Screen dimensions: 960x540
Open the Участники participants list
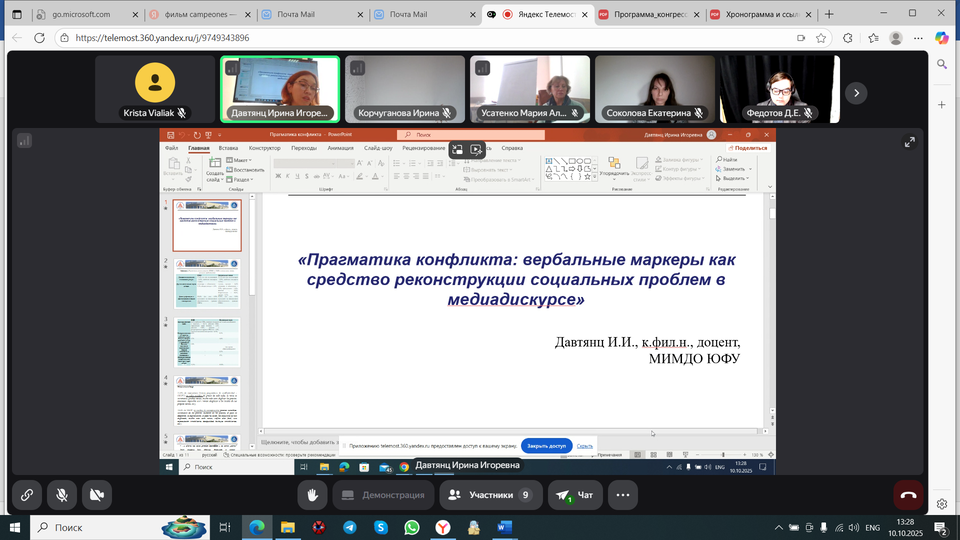pyautogui.click(x=490, y=494)
